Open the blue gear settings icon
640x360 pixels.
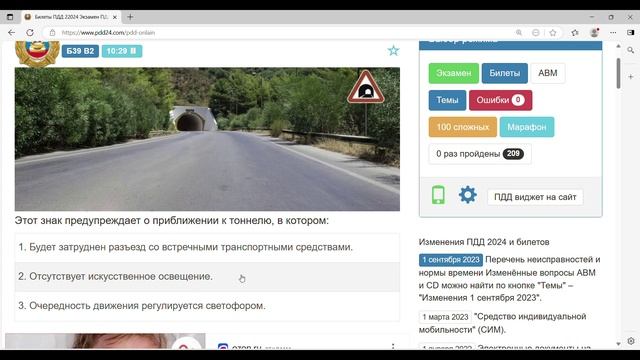click(x=468, y=195)
